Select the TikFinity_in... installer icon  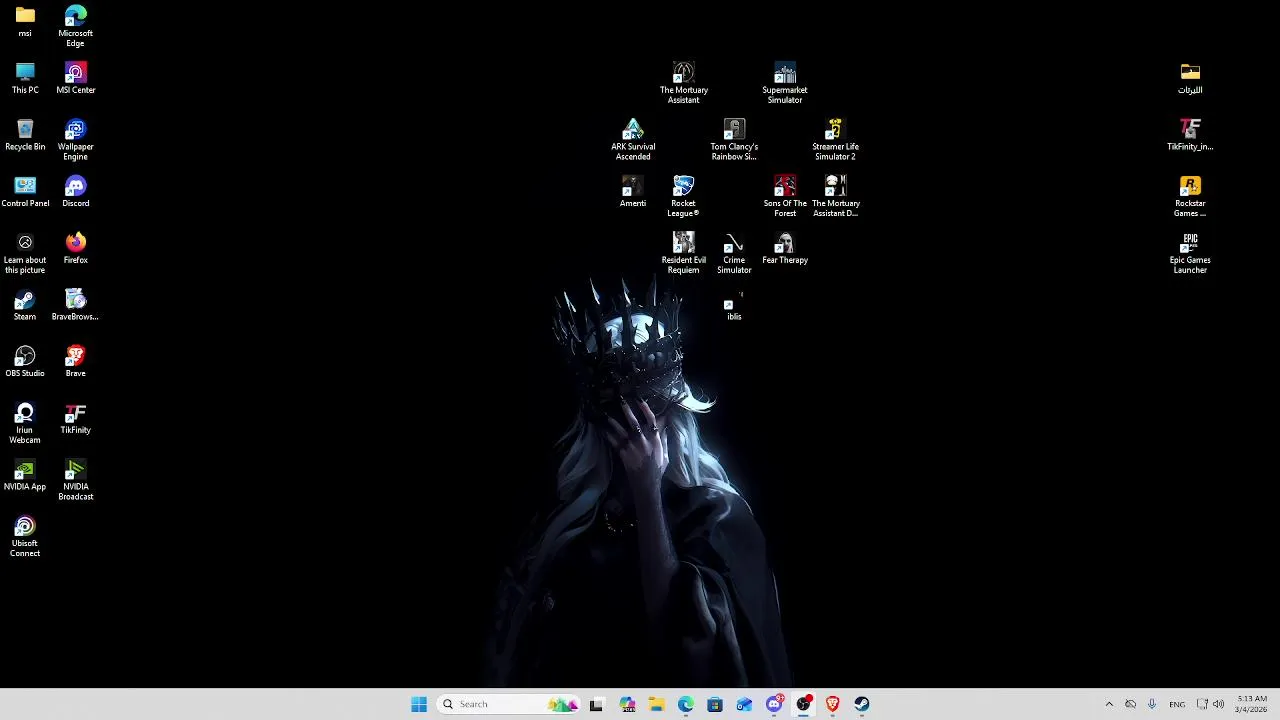point(1190,135)
